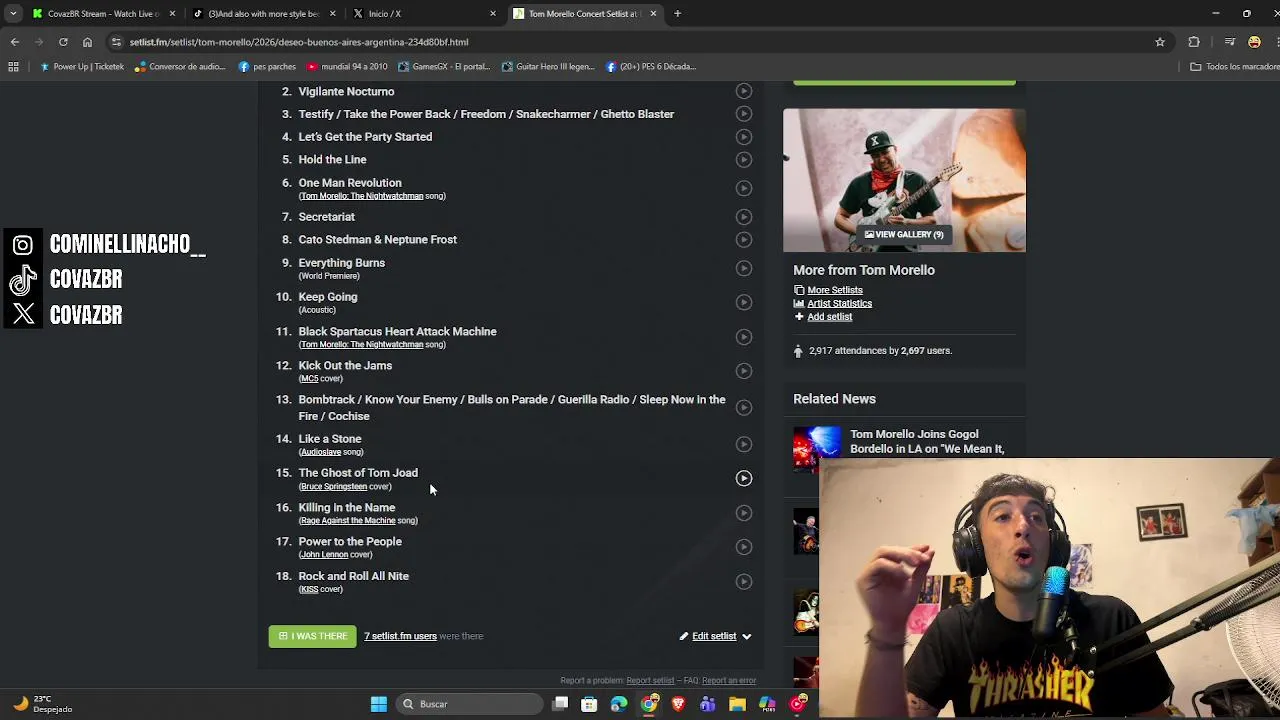
Task: Play video for Killing in the Name
Action: [x=744, y=513]
